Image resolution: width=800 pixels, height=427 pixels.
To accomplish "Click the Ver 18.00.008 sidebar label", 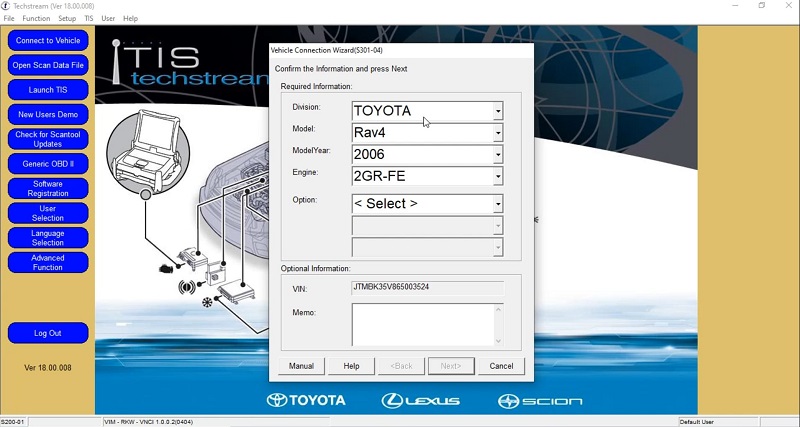I will coord(48,368).
